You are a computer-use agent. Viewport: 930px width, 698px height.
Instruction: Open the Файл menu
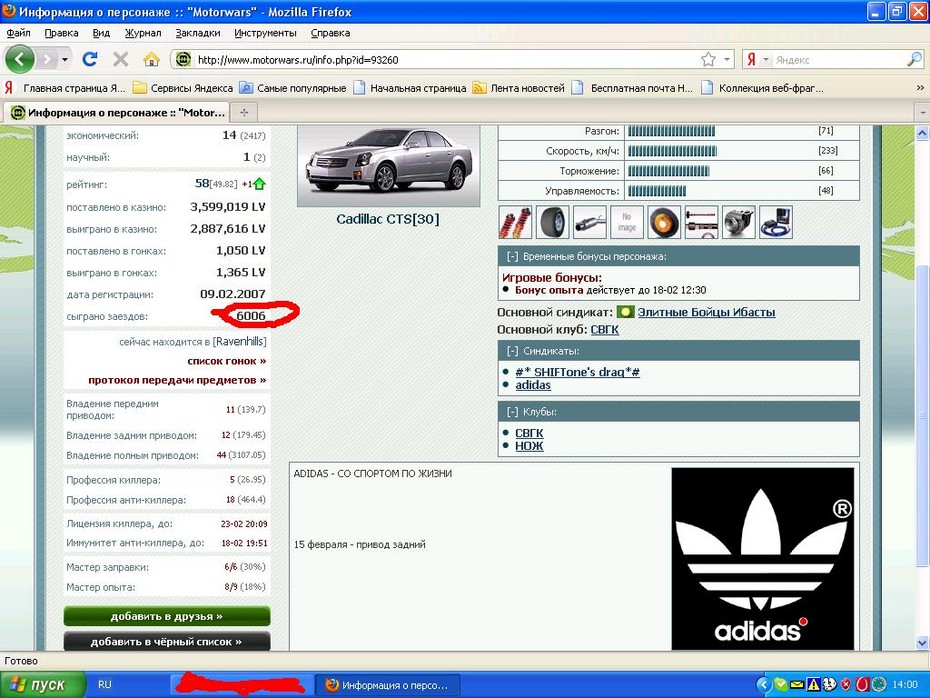[18, 33]
